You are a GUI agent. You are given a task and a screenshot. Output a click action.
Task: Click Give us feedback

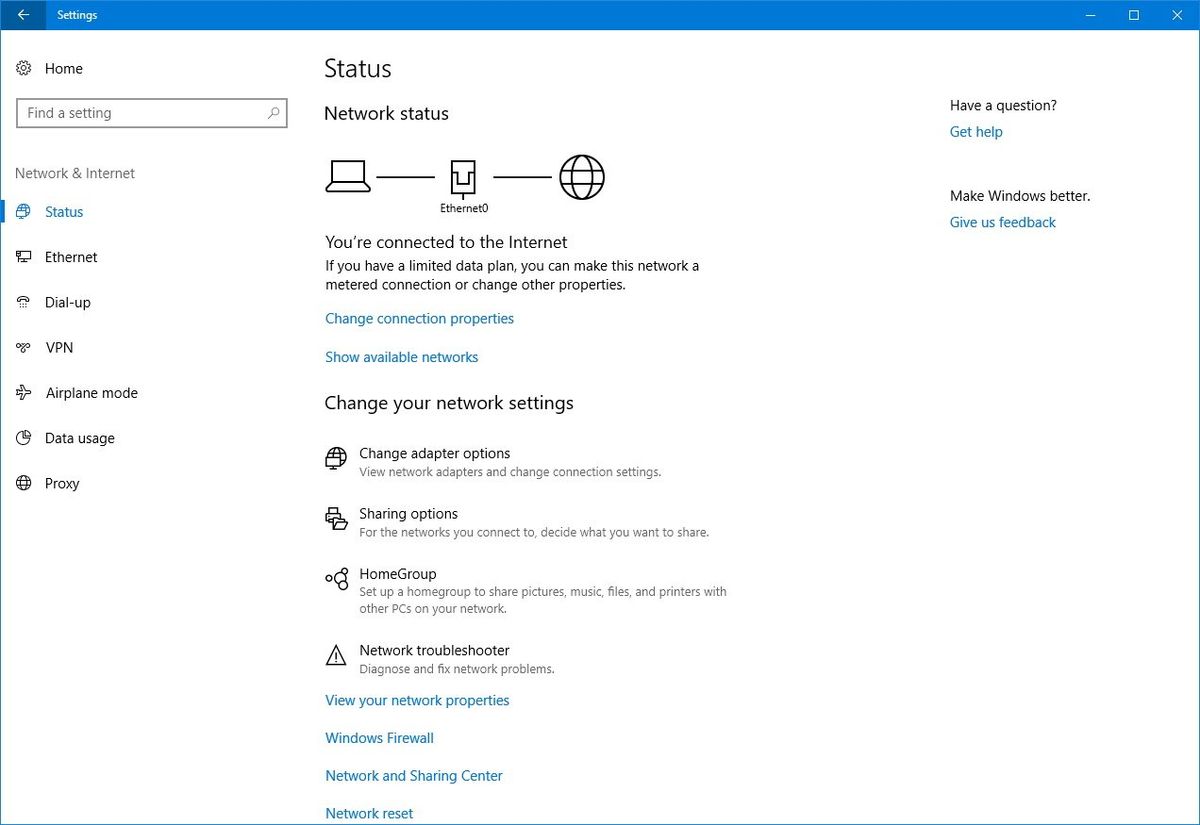click(x=1002, y=222)
